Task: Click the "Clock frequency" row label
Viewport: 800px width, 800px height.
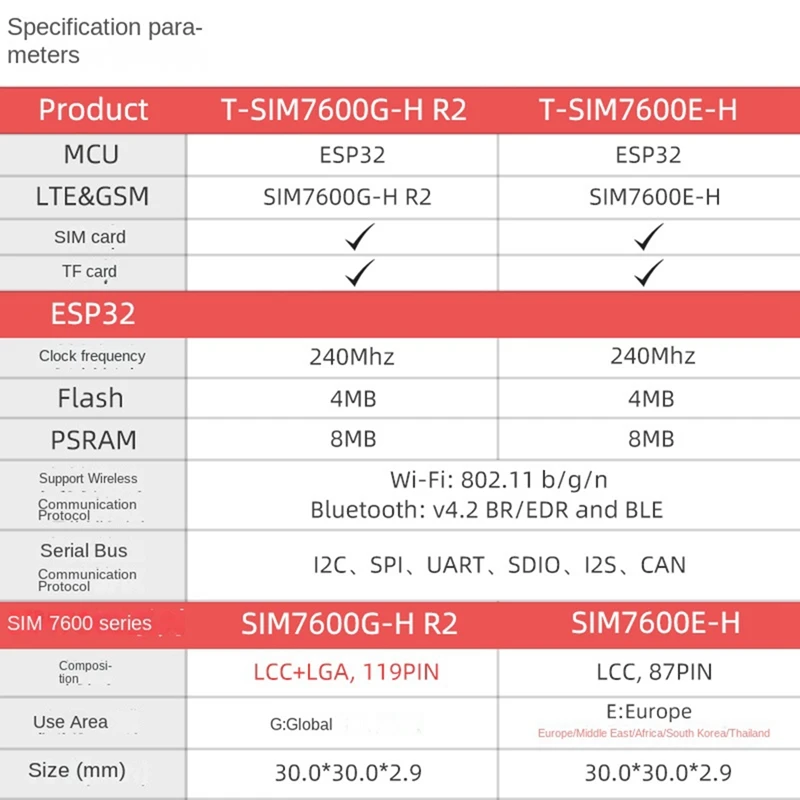Action: (x=92, y=356)
